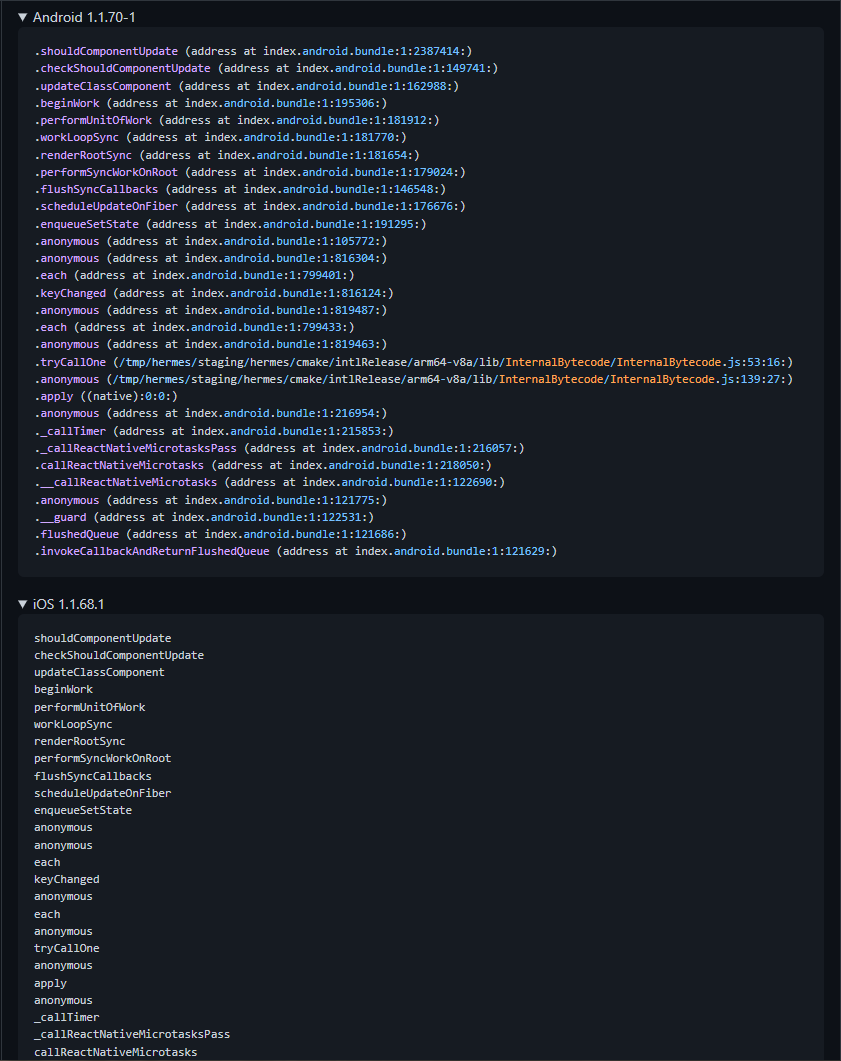This screenshot has height=1061, width=841.
Task: Select the .anonymous line with address 121775
Action: tap(211, 500)
